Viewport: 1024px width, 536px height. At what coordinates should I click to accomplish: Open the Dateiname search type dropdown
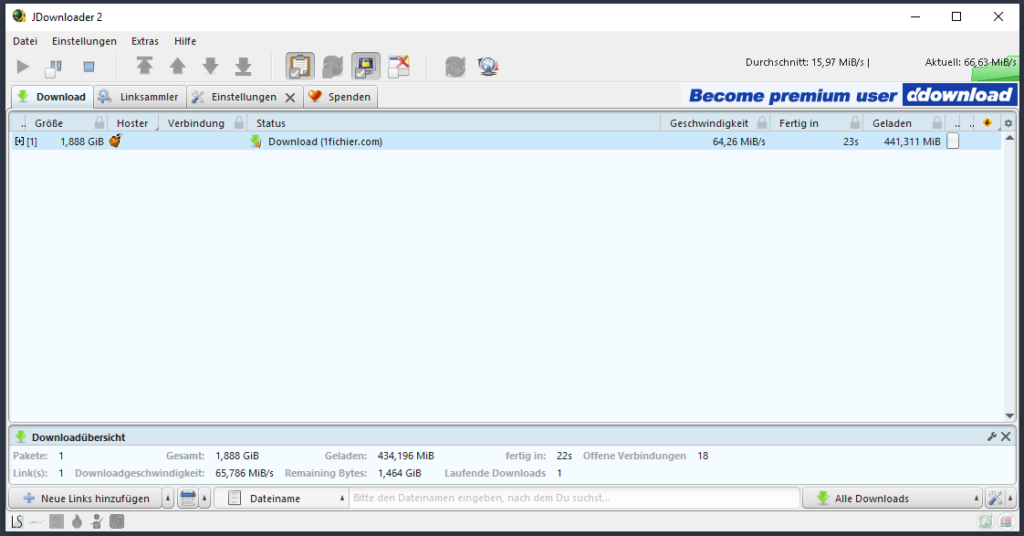pos(281,498)
